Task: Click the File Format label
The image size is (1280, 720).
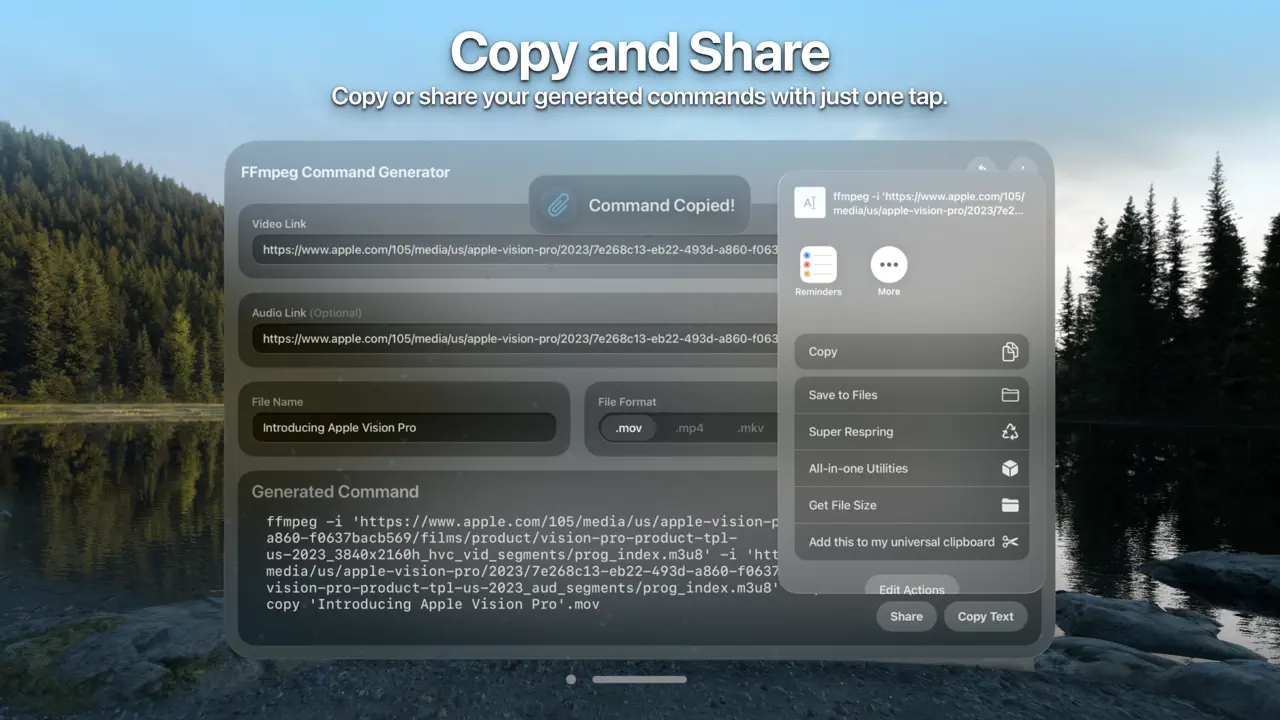Action: 627,402
